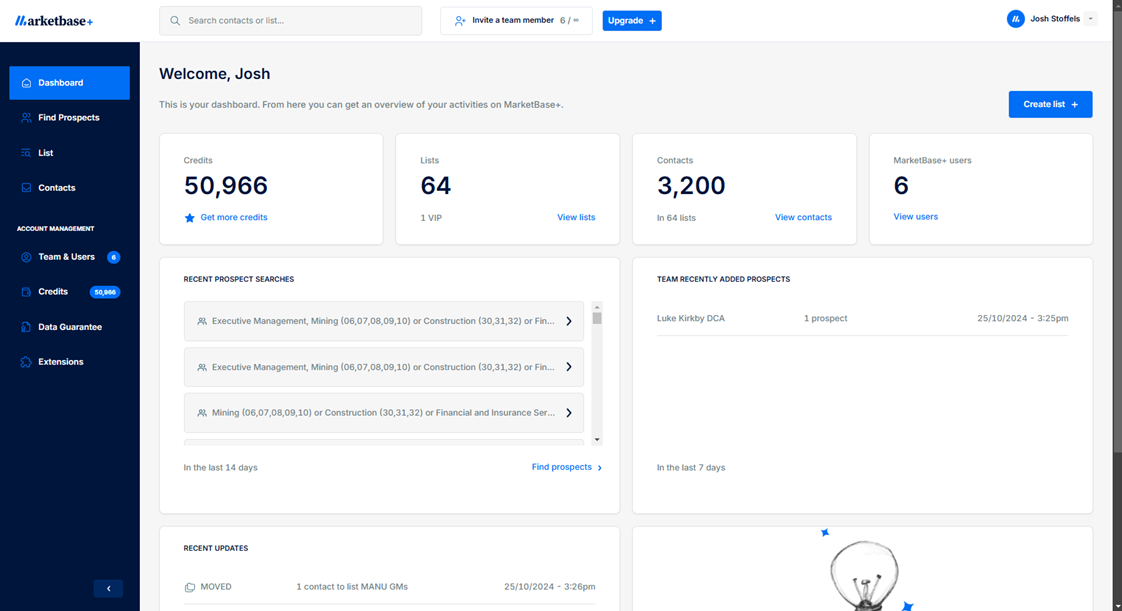1122x611 pixels.
Task: Click the Data Guarantee icon
Action: tap(26, 327)
